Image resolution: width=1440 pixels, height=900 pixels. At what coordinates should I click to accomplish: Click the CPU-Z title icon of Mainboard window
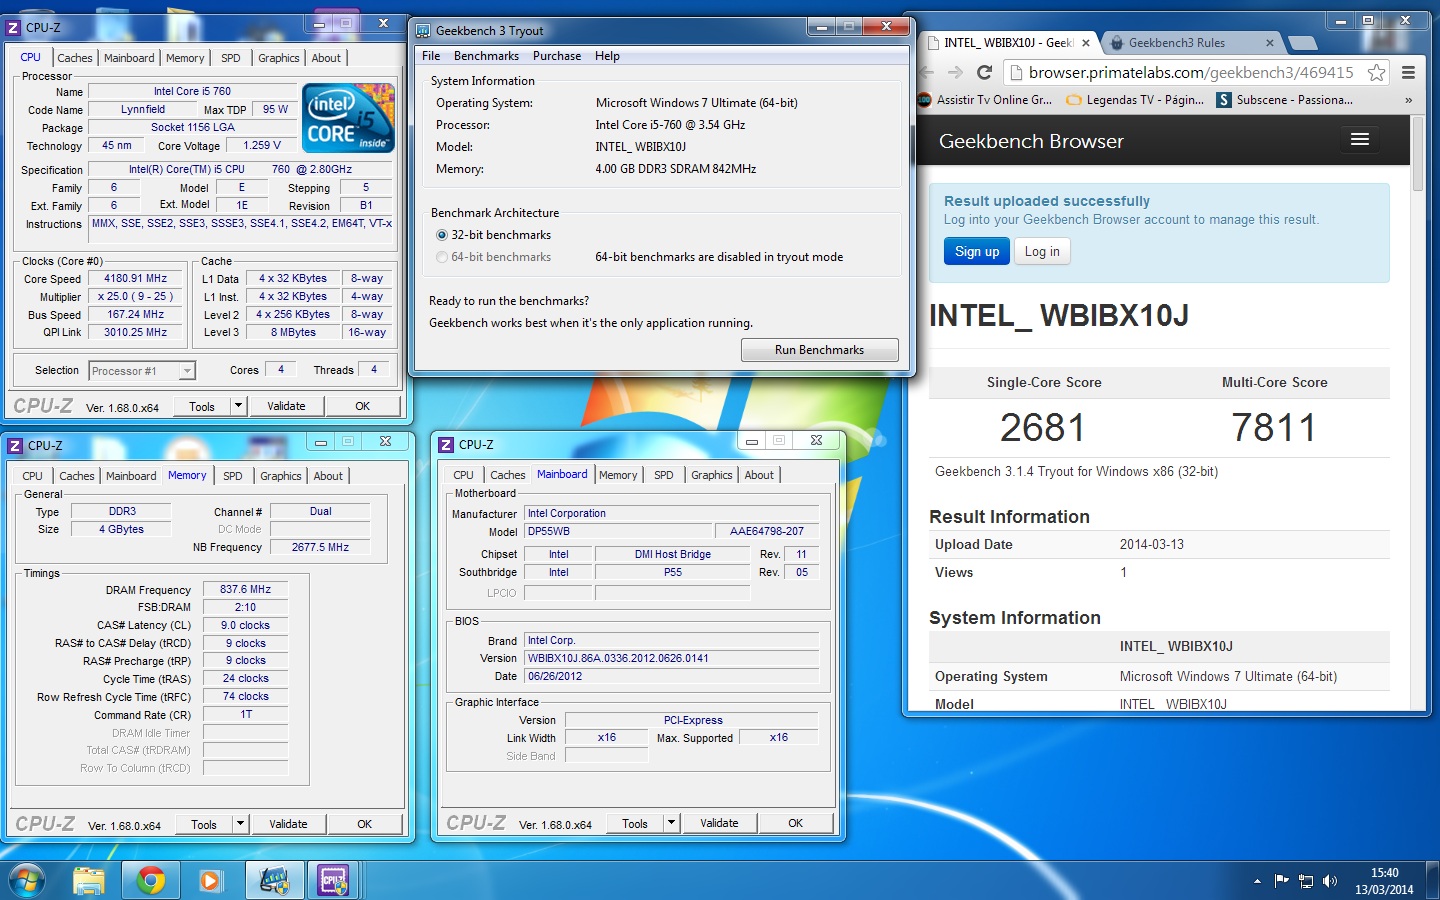tap(446, 445)
